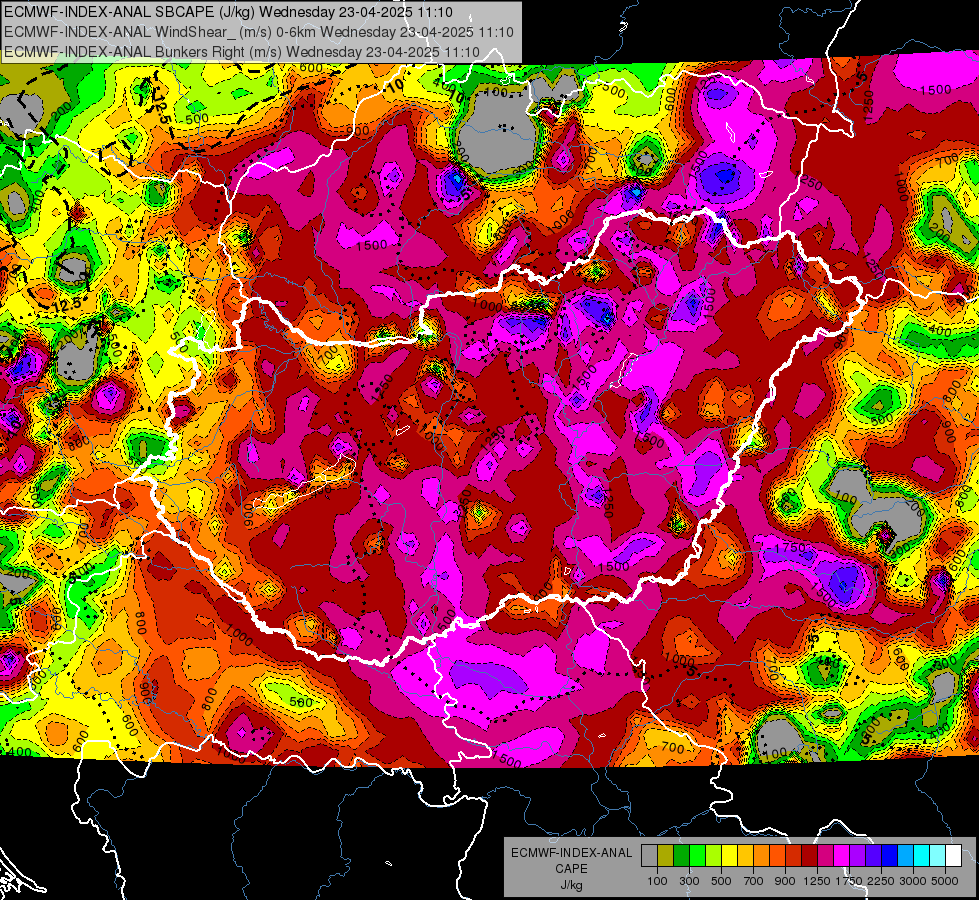Select the white legend swatch
This screenshot has width=979, height=900.
953,856
